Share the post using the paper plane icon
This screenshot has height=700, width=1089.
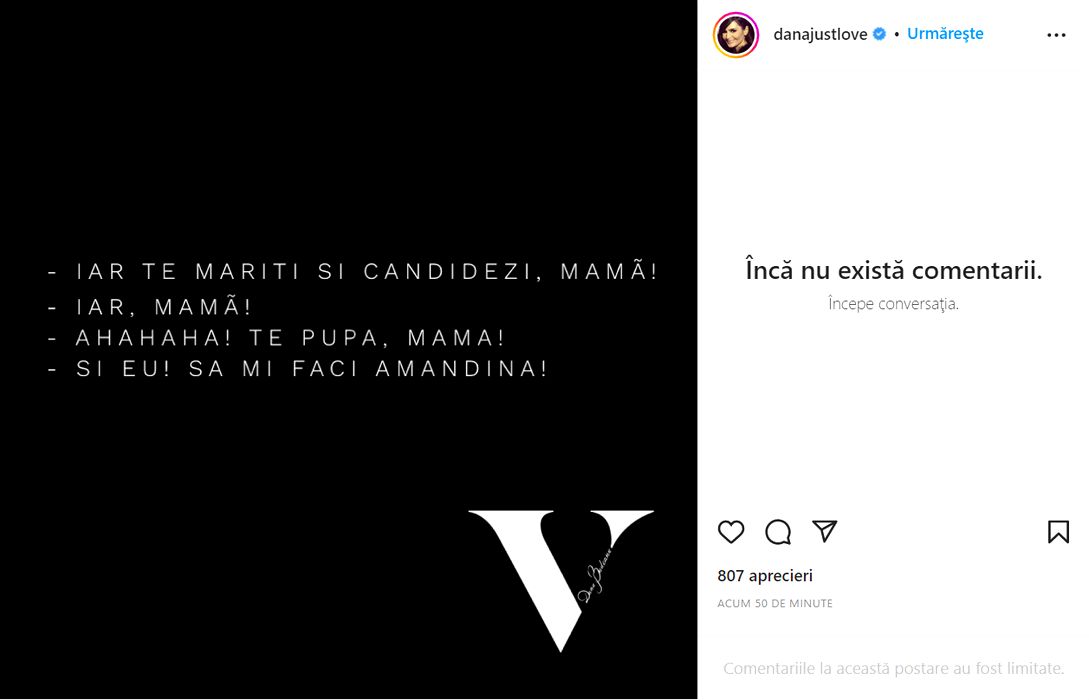click(824, 531)
